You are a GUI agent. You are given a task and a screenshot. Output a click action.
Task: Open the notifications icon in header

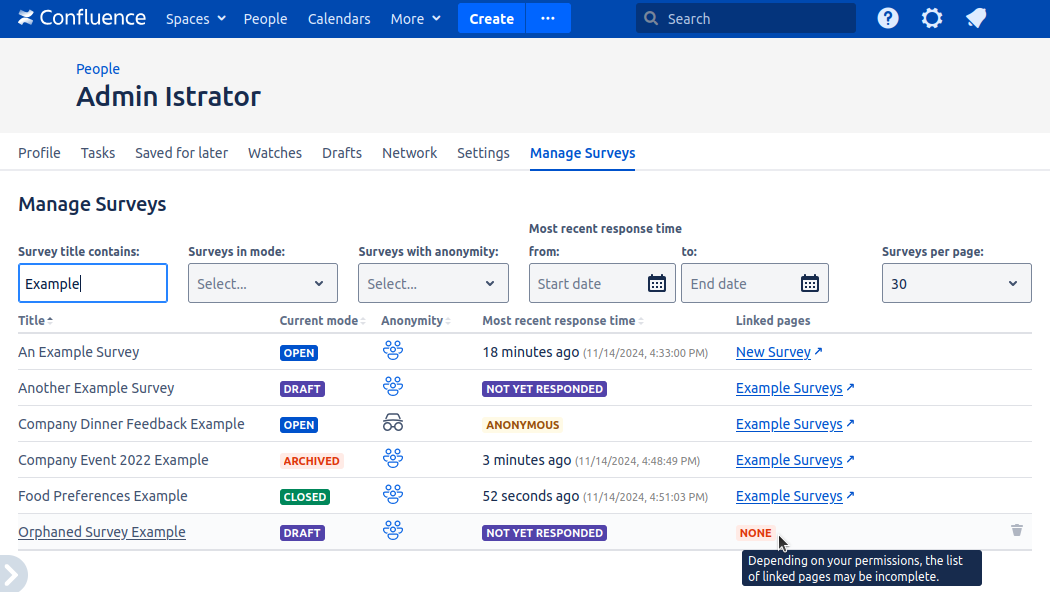976,18
